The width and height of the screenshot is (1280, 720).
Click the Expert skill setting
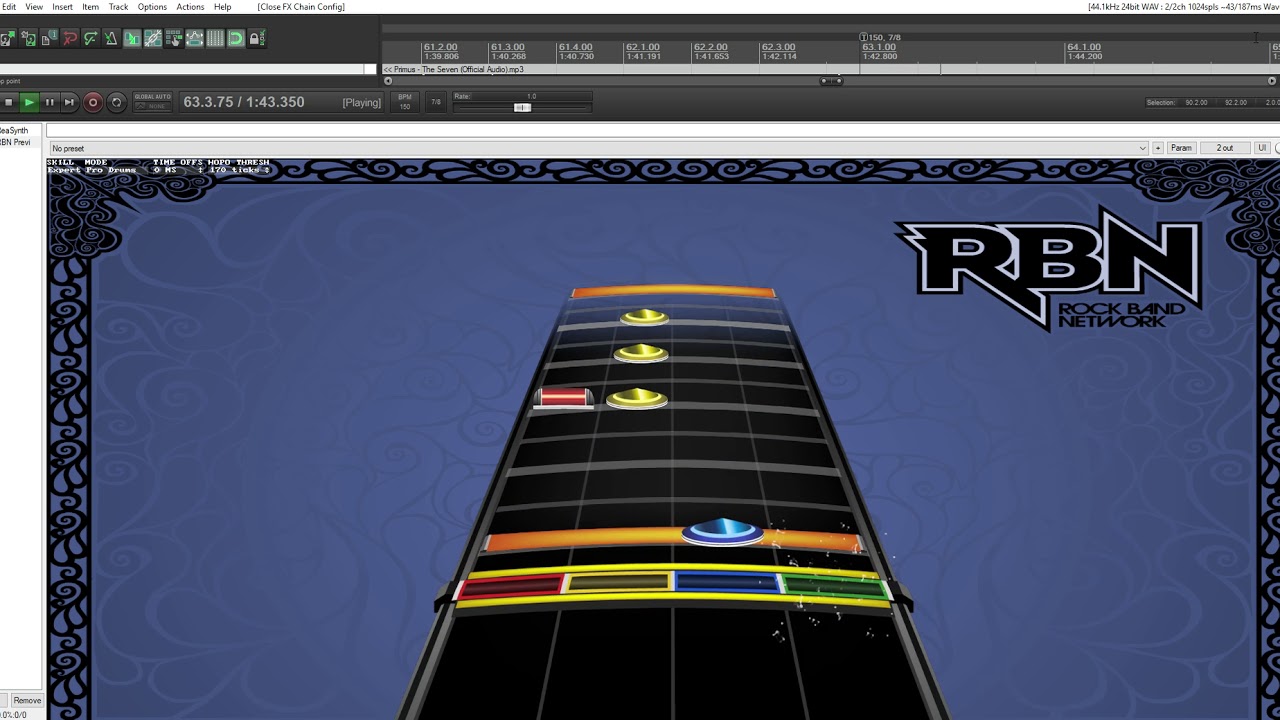click(62, 170)
